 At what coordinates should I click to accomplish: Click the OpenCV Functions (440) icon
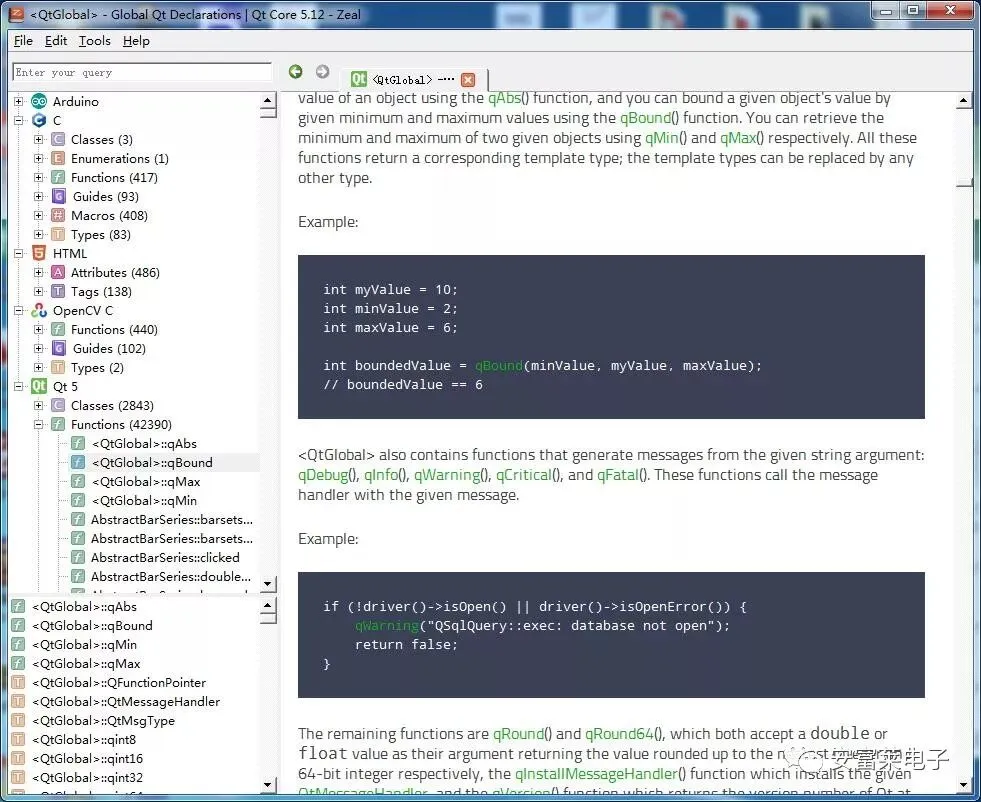[x=58, y=329]
